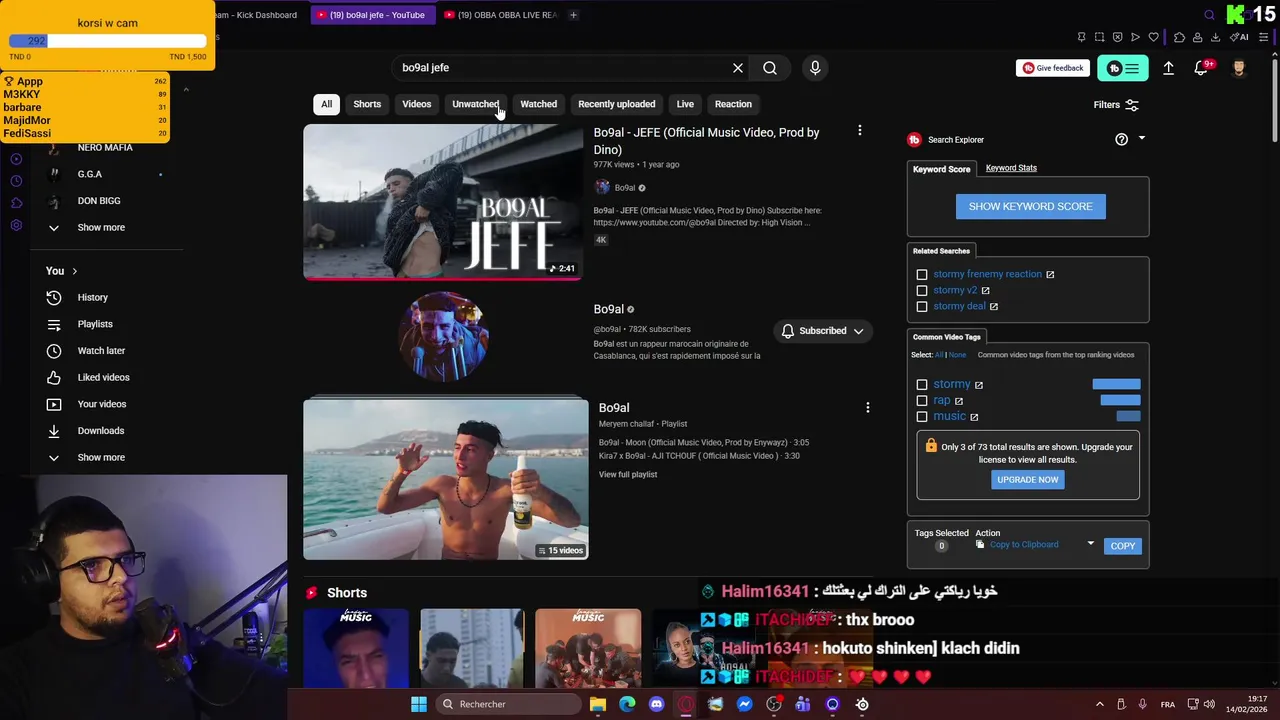Check the 'stormy frenemy reaction' related search
This screenshot has height=720, width=1280.
coord(922,274)
